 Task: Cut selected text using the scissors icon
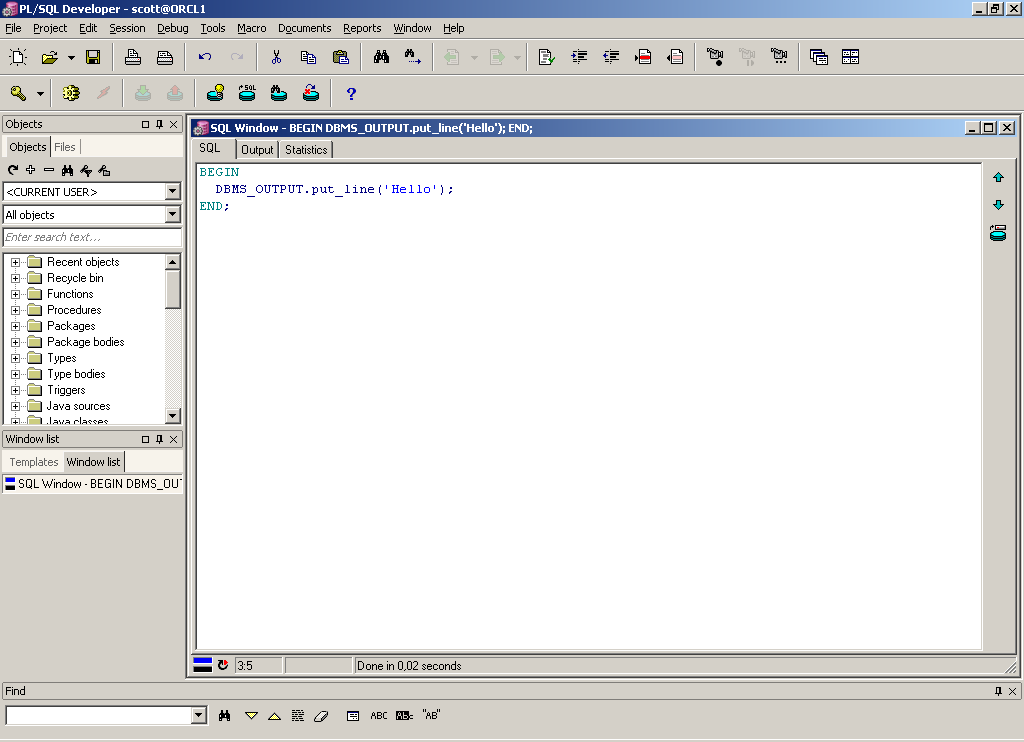coord(277,57)
